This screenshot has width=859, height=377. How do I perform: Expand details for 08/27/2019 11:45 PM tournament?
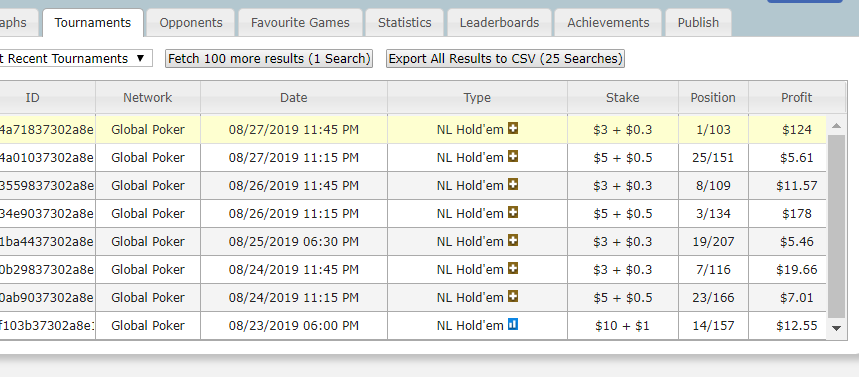pos(513,129)
